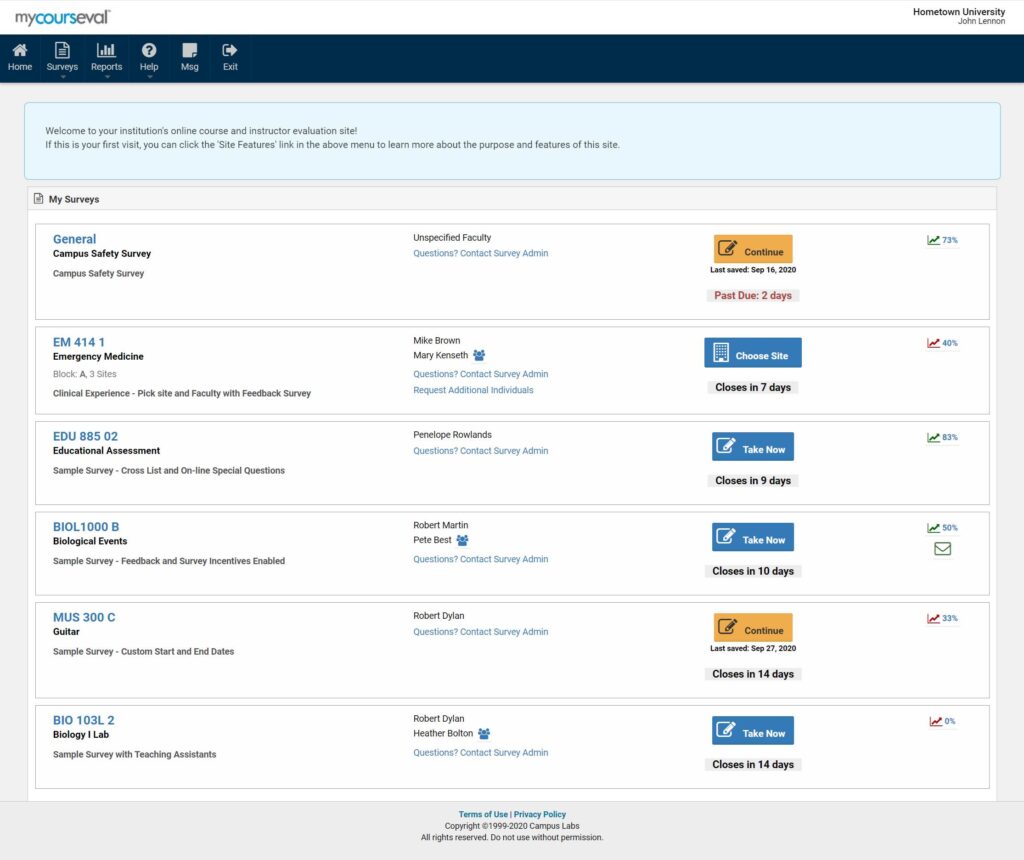Viewport: 1024px width, 860px height.
Task: Click group icon next to Pete Best
Action: click(x=462, y=540)
